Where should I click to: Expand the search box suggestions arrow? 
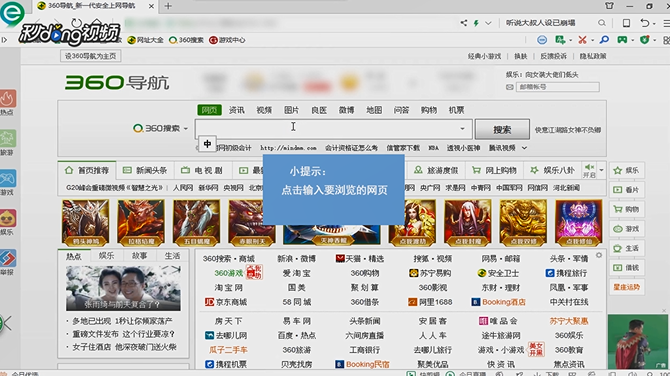click(x=462, y=129)
